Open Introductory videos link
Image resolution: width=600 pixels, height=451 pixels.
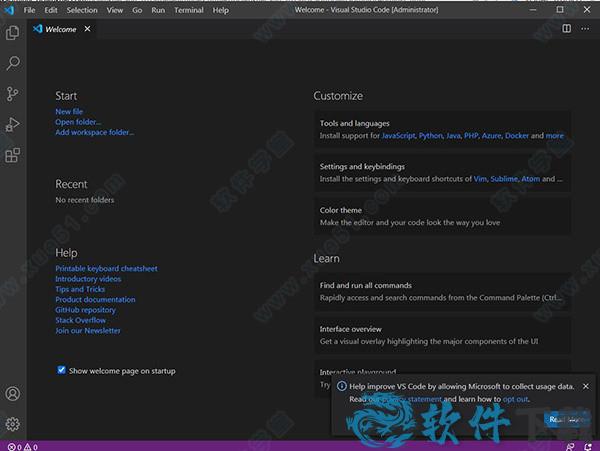point(88,279)
